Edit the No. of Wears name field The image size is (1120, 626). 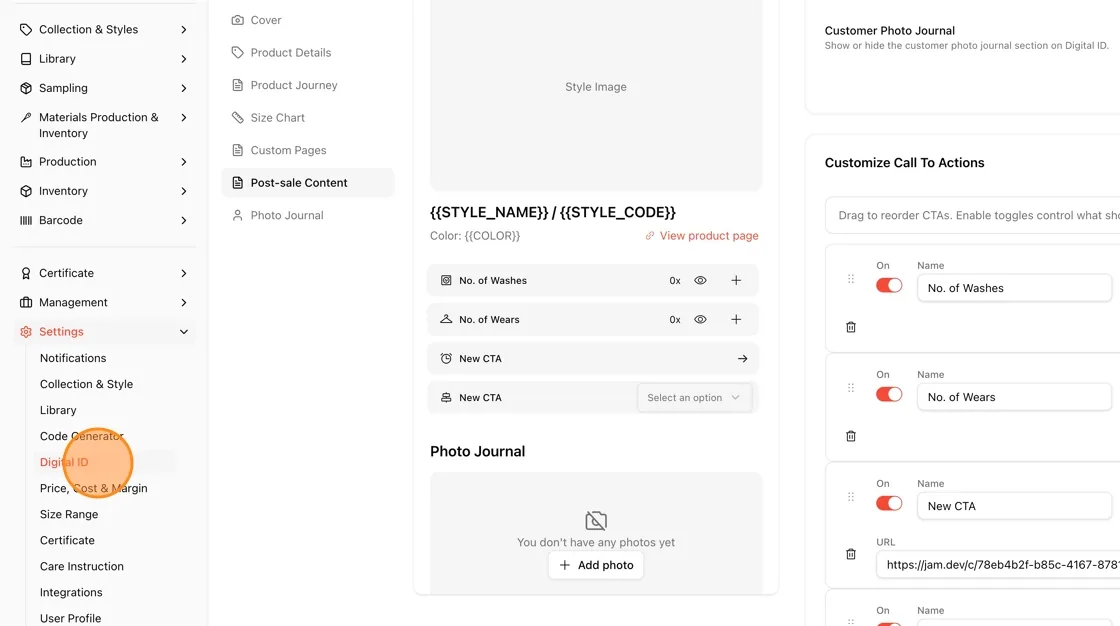(x=1014, y=397)
